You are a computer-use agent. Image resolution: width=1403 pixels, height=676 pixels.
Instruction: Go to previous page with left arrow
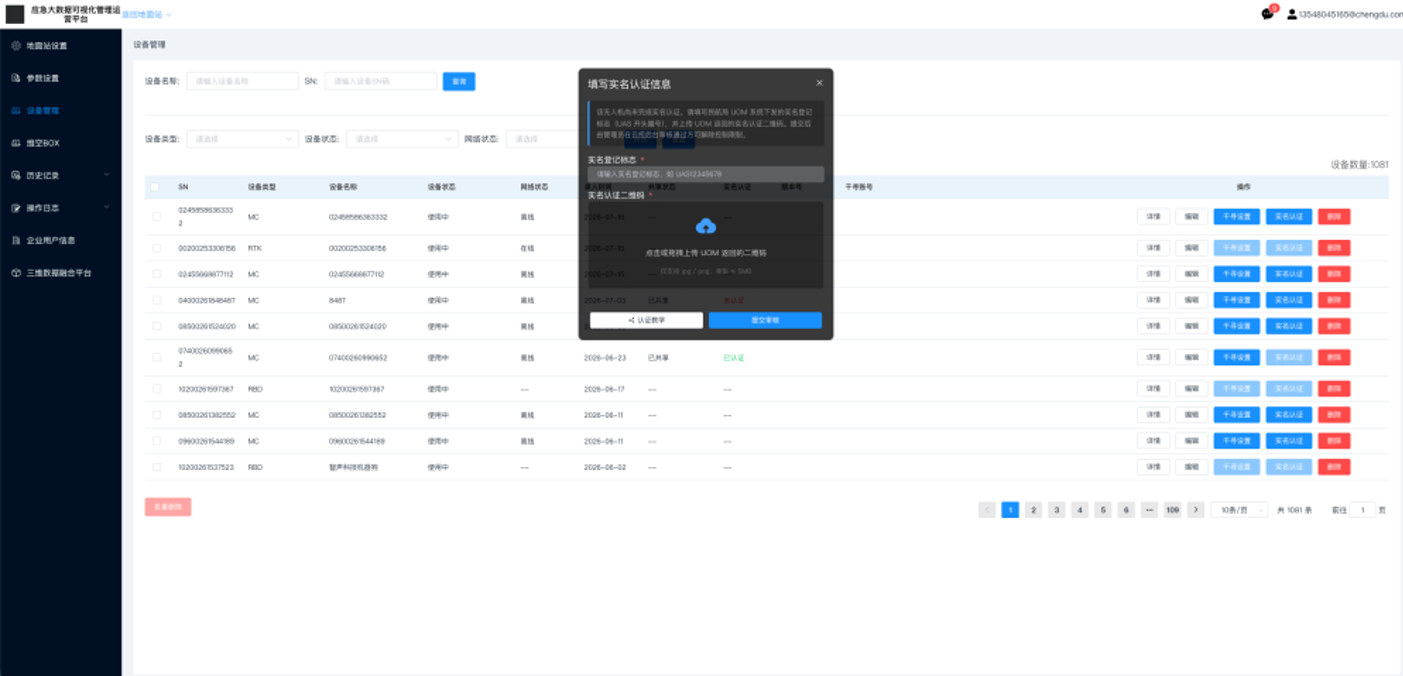click(x=987, y=510)
